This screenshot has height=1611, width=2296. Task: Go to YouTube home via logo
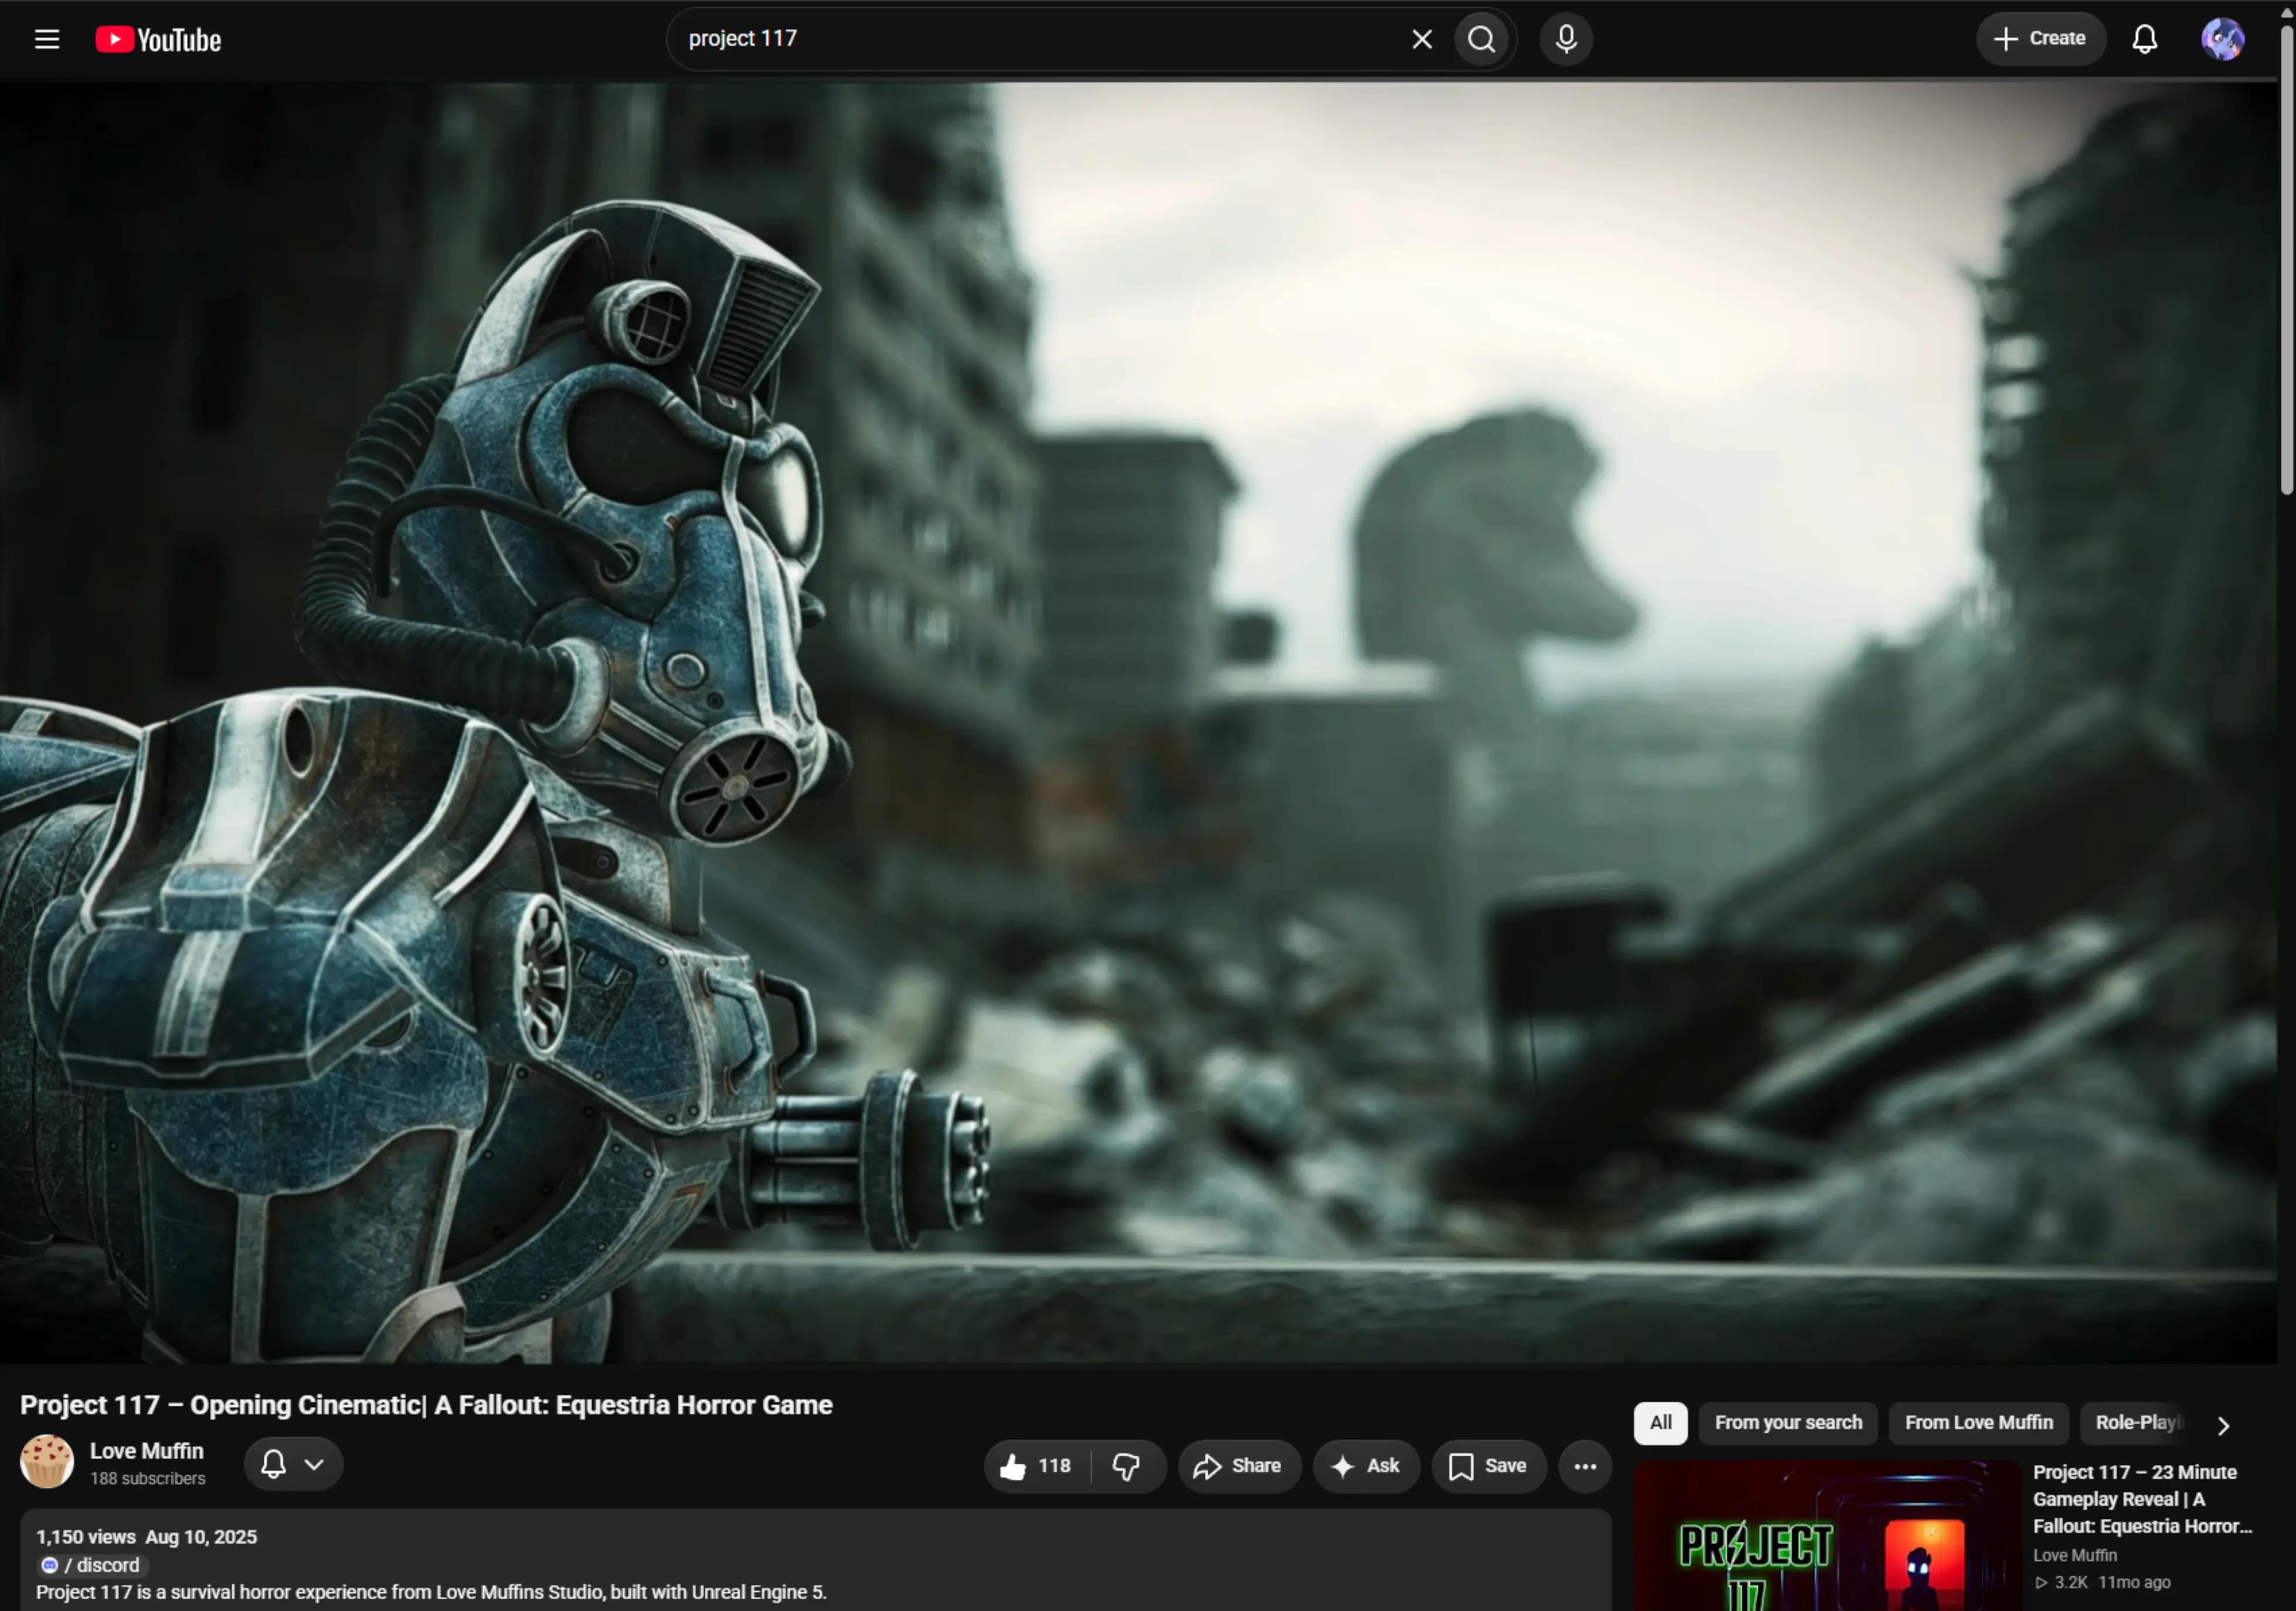pyautogui.click(x=159, y=39)
